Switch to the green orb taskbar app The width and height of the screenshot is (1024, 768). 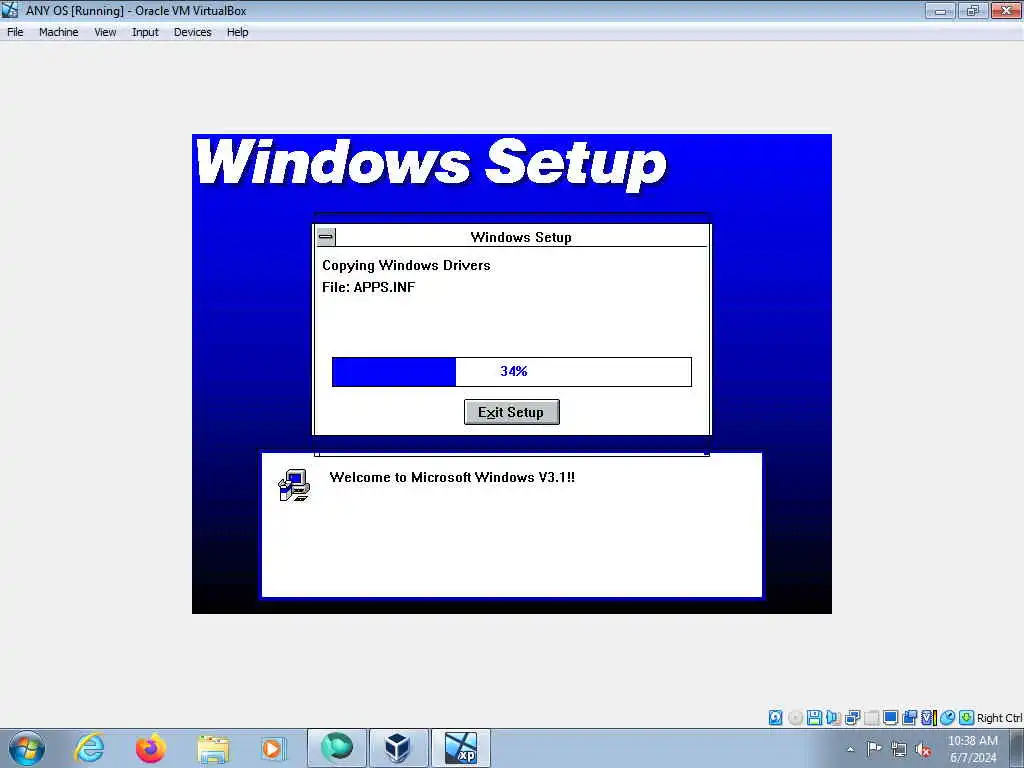336,748
